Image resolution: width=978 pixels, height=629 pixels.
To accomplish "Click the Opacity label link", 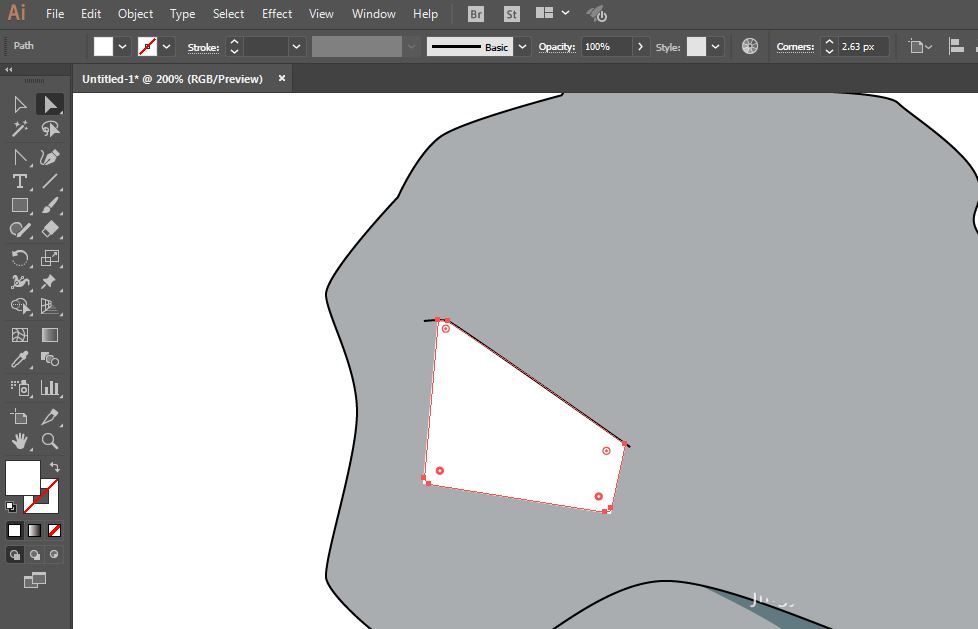I will tap(556, 47).
